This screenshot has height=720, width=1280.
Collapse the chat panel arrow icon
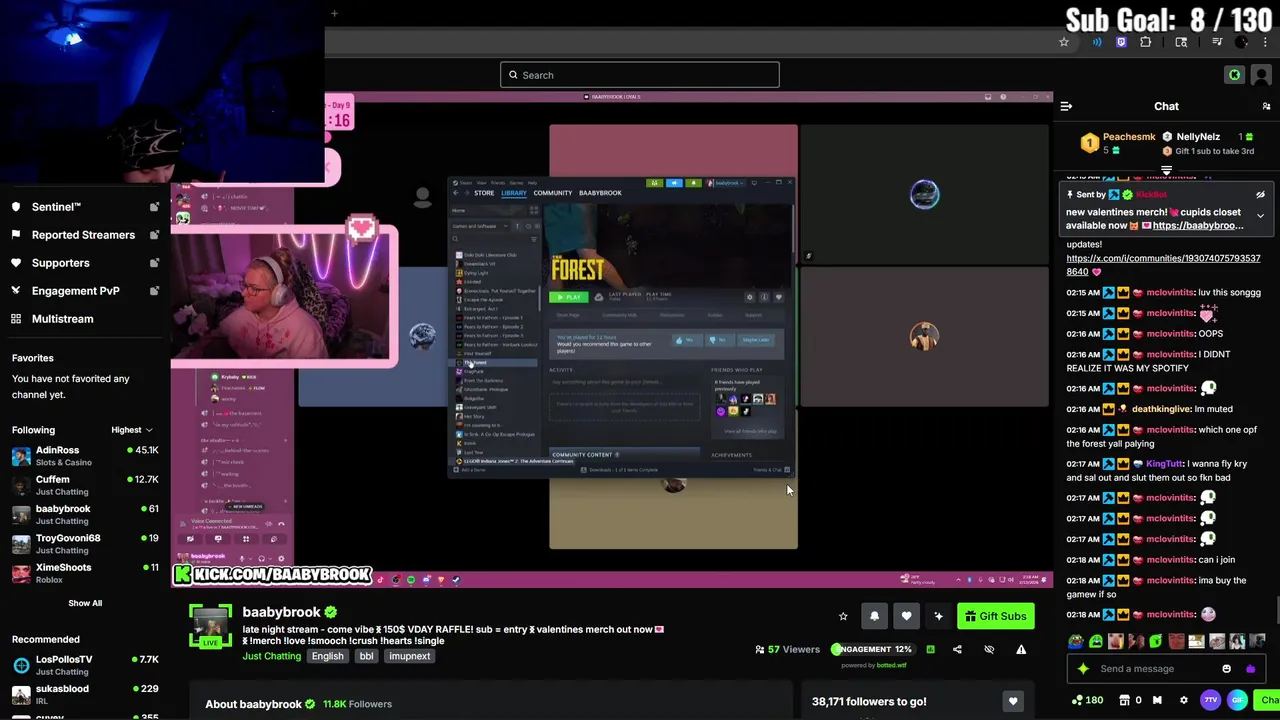(1066, 106)
